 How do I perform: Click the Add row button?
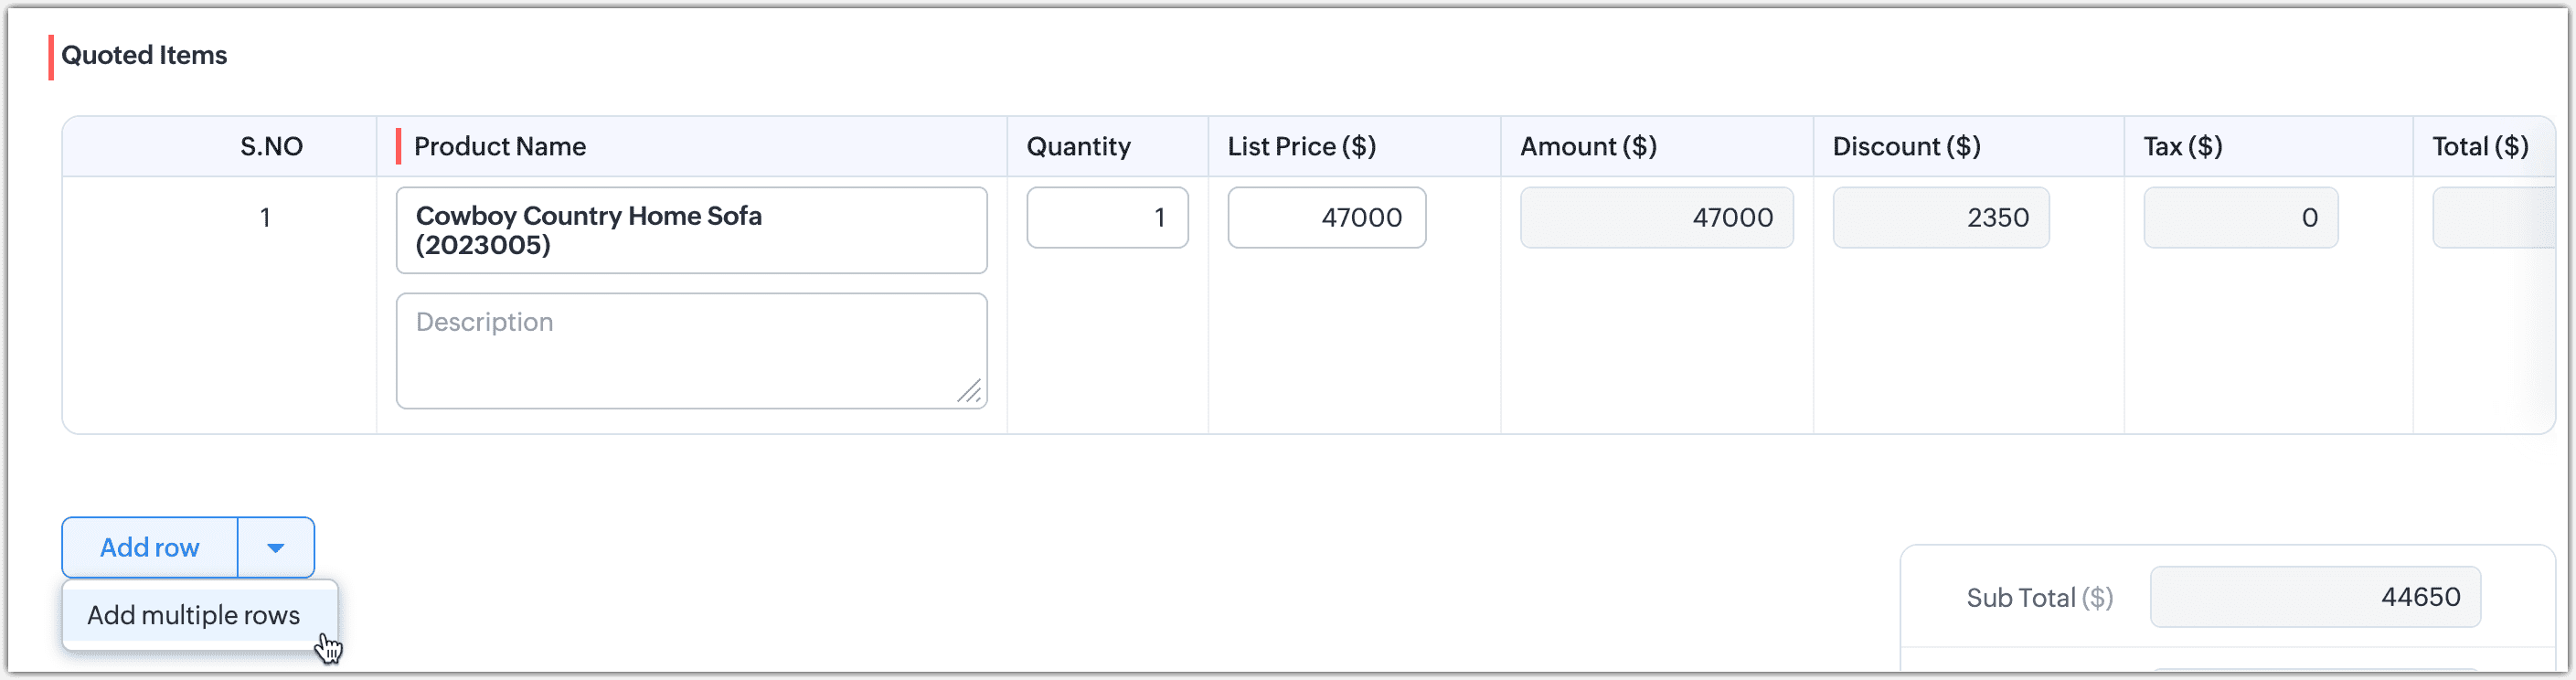pyautogui.click(x=150, y=547)
